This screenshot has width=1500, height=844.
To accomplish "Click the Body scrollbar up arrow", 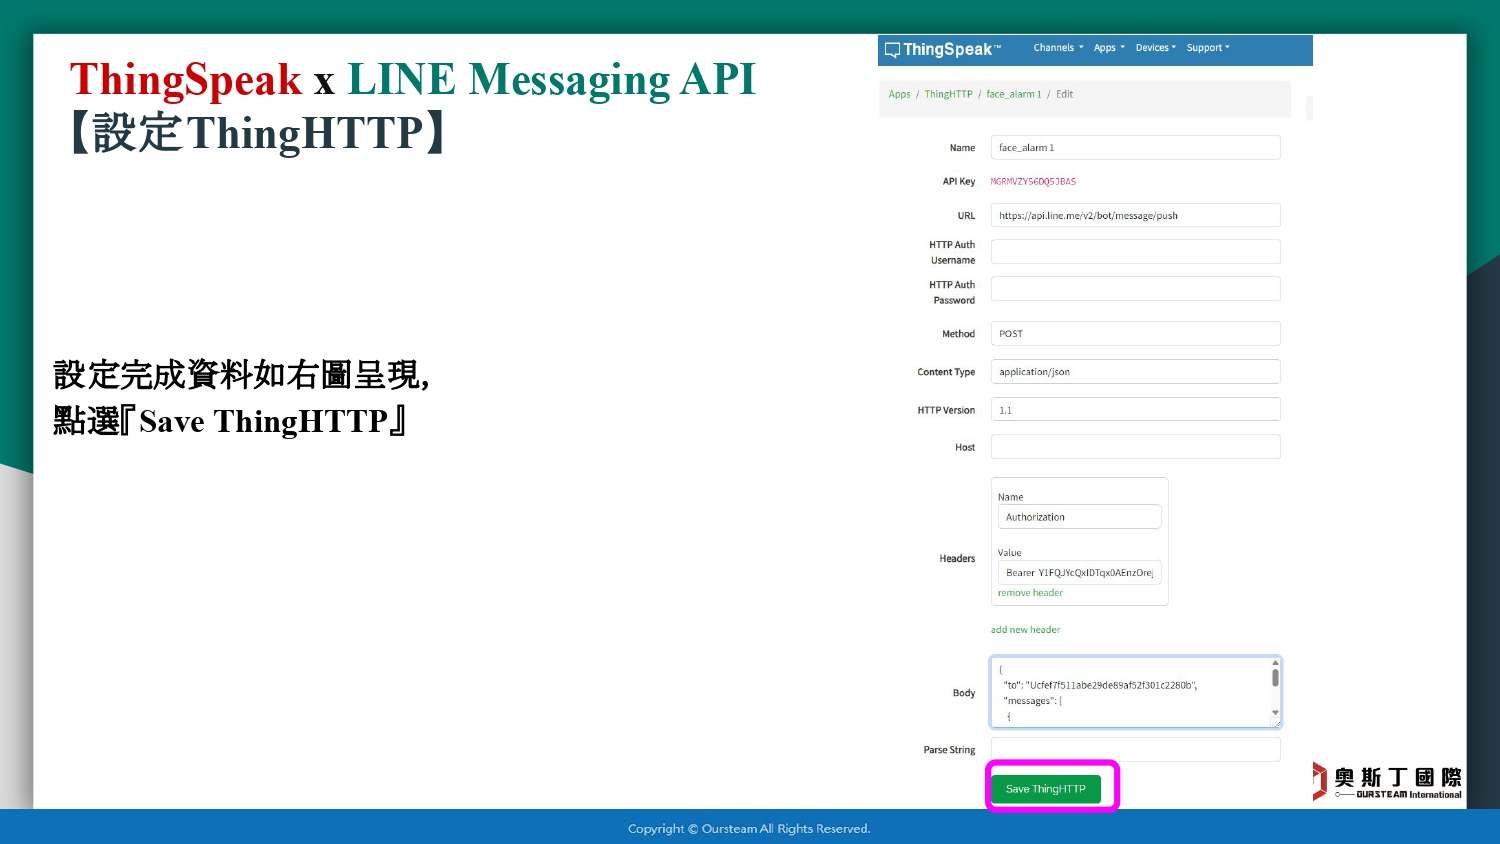I will click(x=1275, y=663).
